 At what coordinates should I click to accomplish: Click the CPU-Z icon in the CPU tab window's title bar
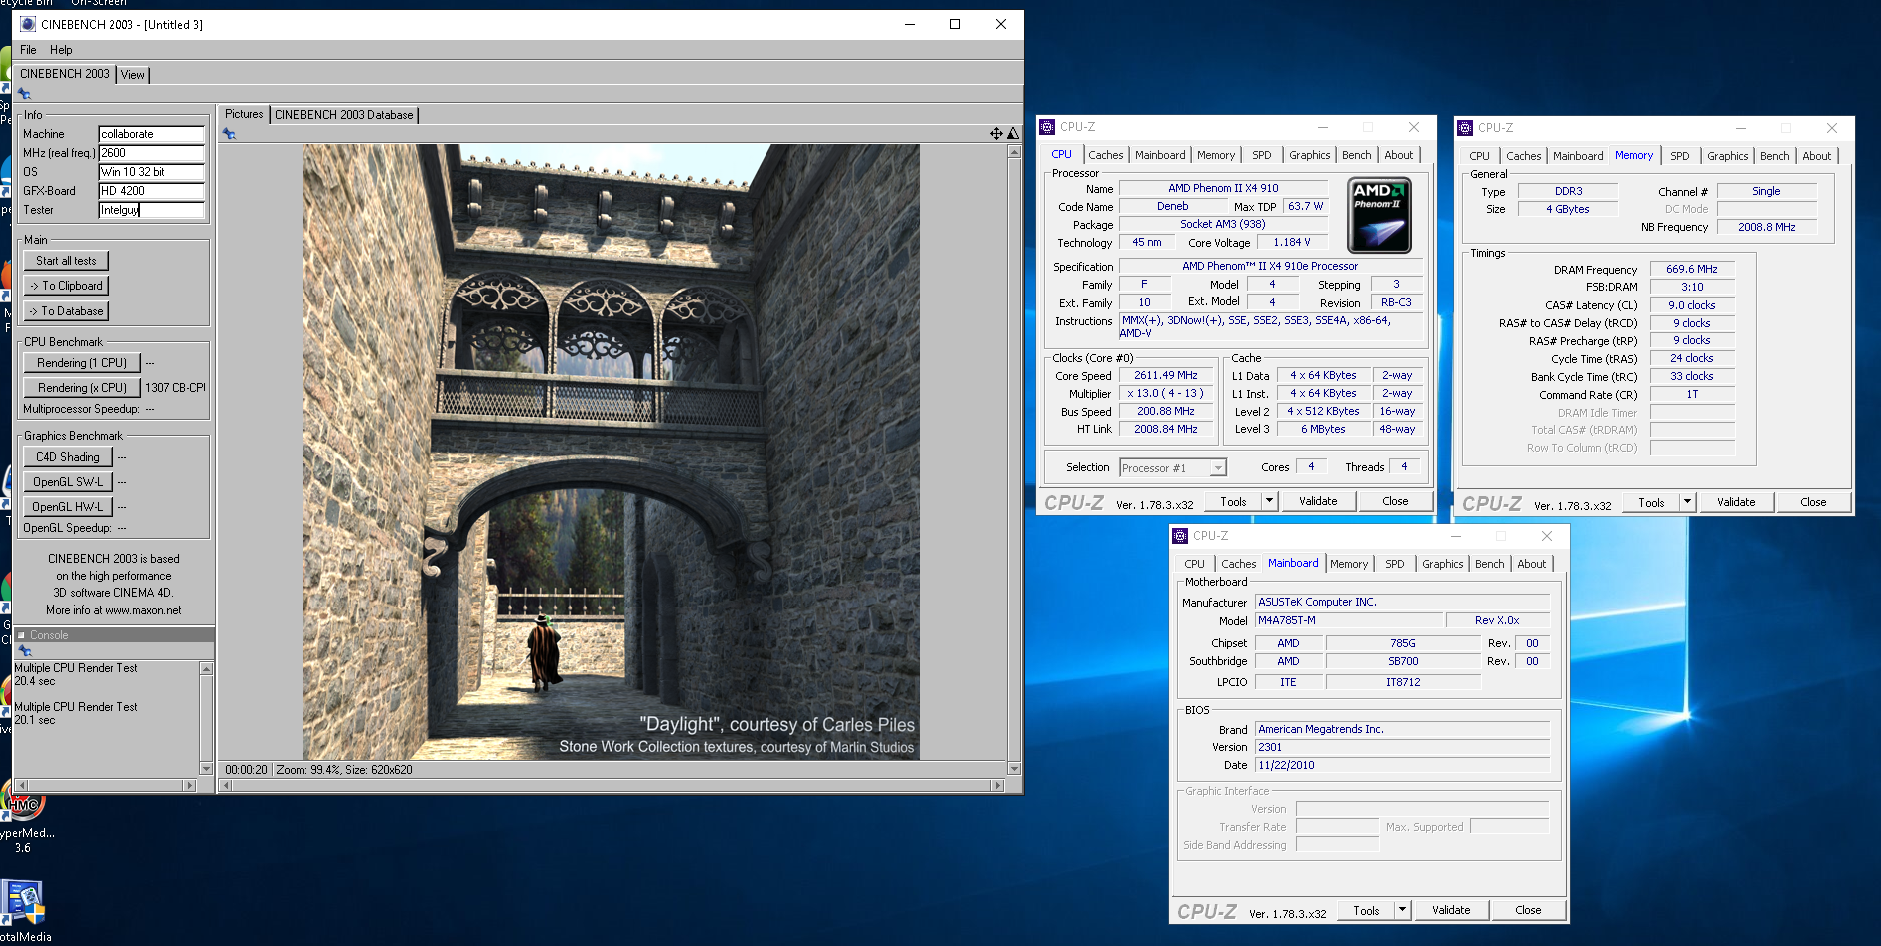click(x=1047, y=127)
